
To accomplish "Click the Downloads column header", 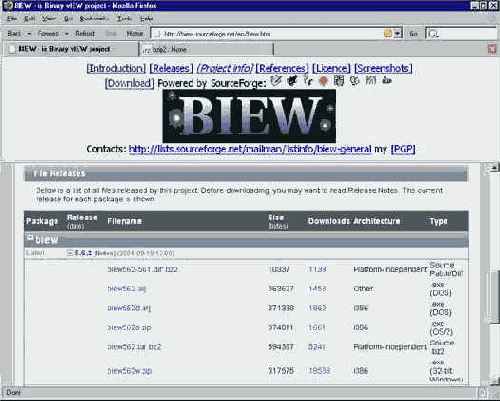I will (x=328, y=221).
